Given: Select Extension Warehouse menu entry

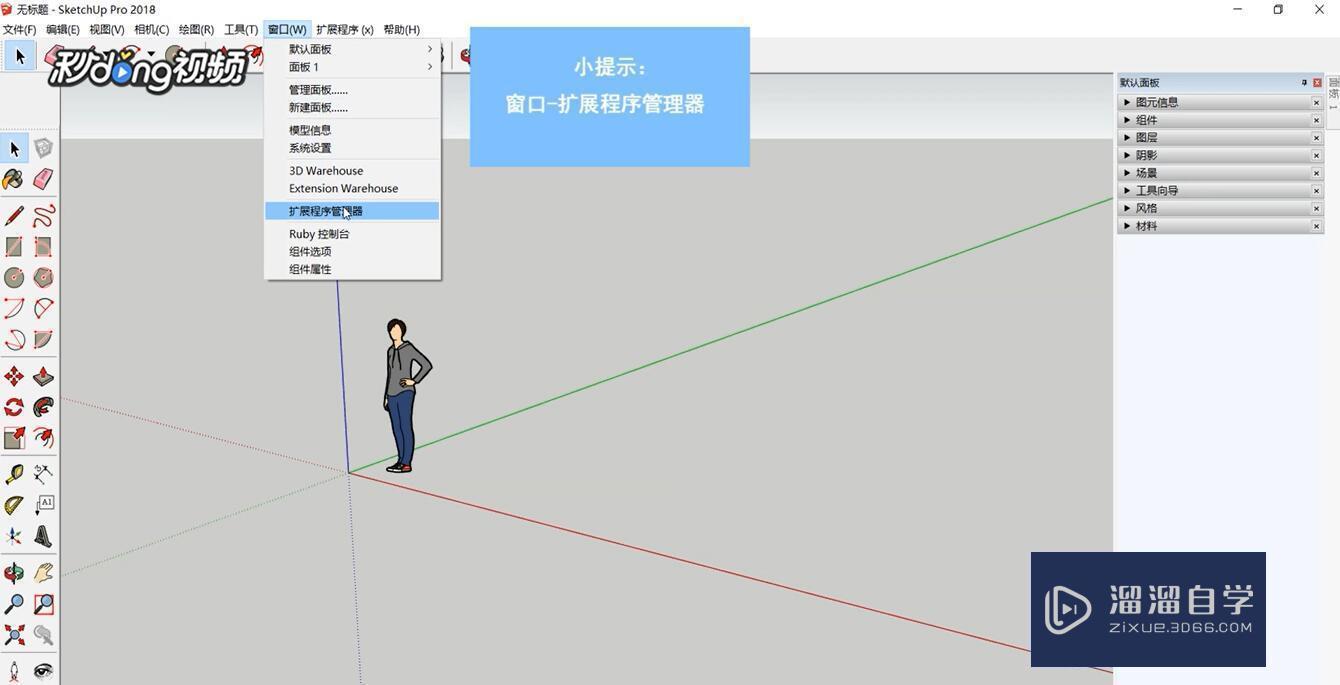Looking at the screenshot, I should point(352,188).
